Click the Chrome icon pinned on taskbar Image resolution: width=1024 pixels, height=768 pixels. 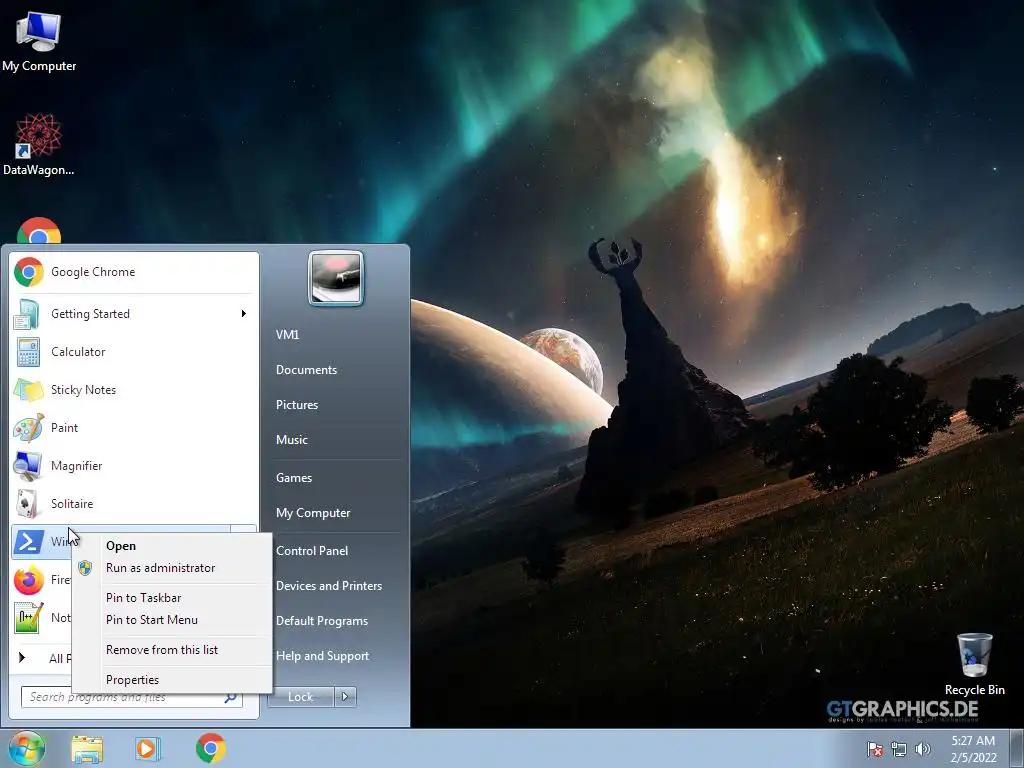(211, 748)
